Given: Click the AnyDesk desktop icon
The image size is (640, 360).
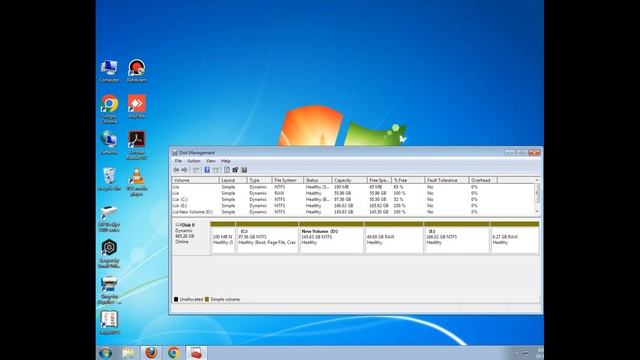Looking at the screenshot, I should coord(136,107).
